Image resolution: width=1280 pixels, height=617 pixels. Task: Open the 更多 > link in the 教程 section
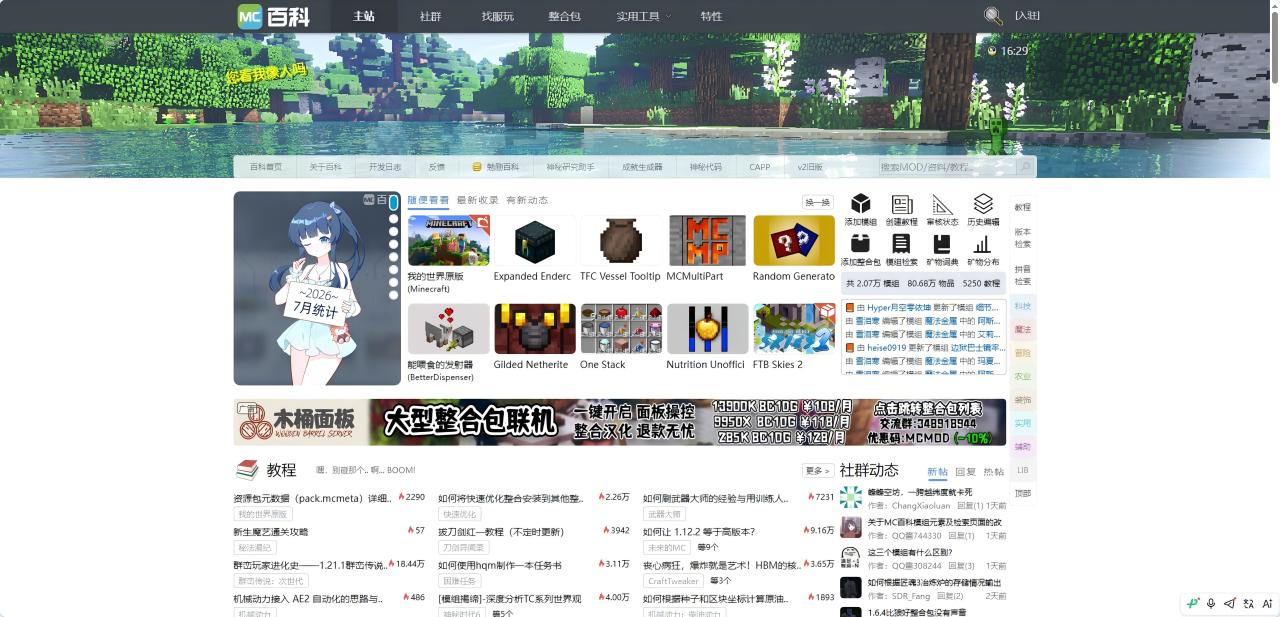point(818,470)
